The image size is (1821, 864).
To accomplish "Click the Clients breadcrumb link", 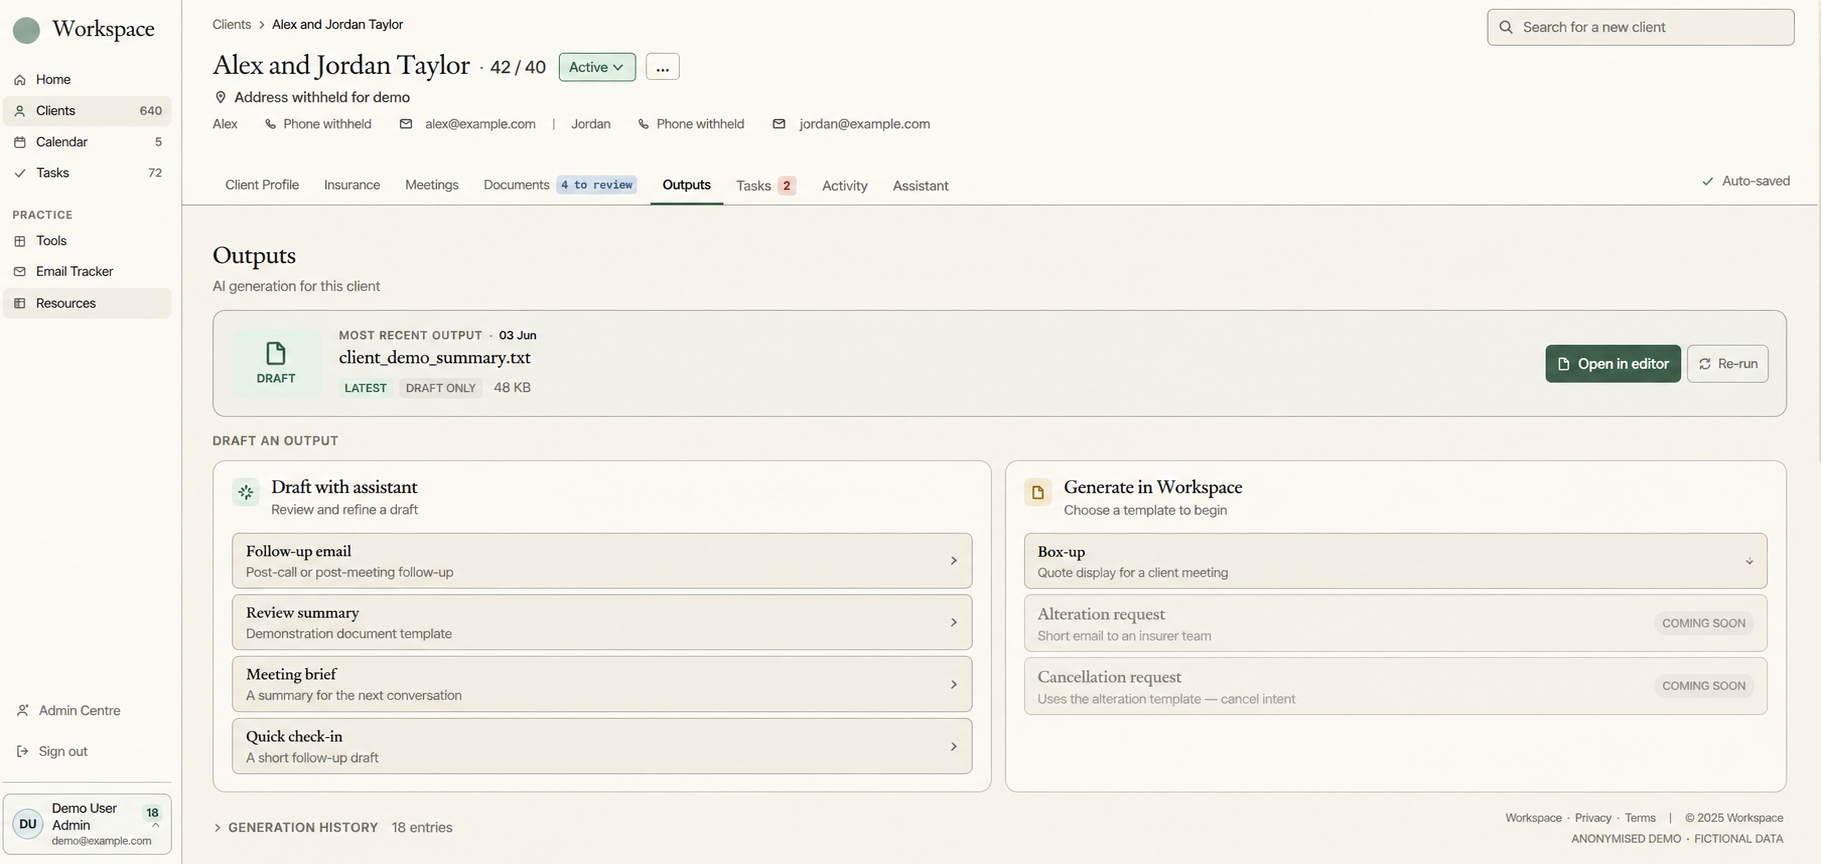I will point(232,24).
